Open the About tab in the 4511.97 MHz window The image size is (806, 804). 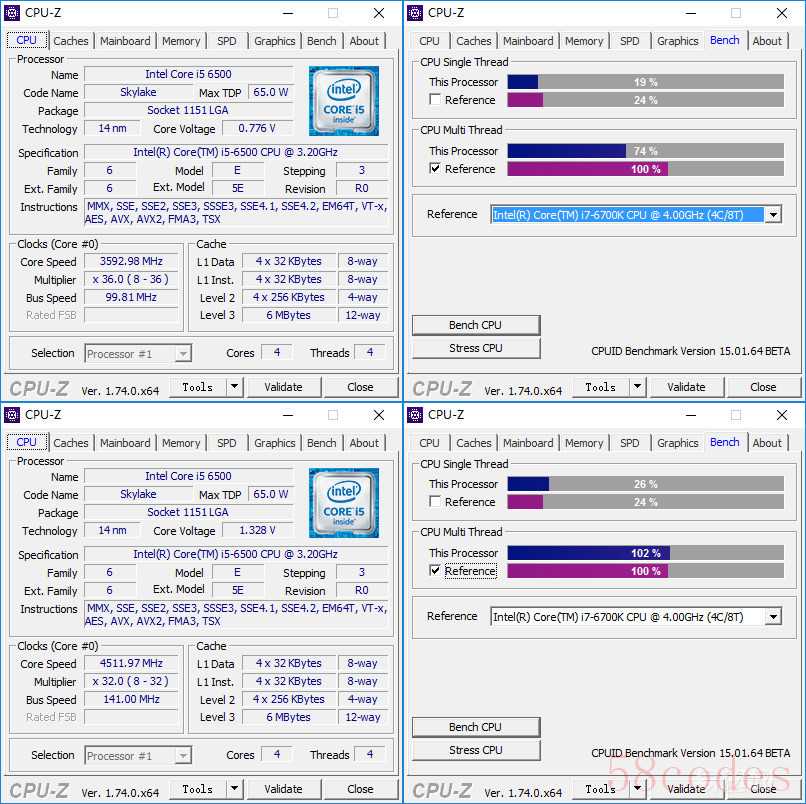point(364,443)
